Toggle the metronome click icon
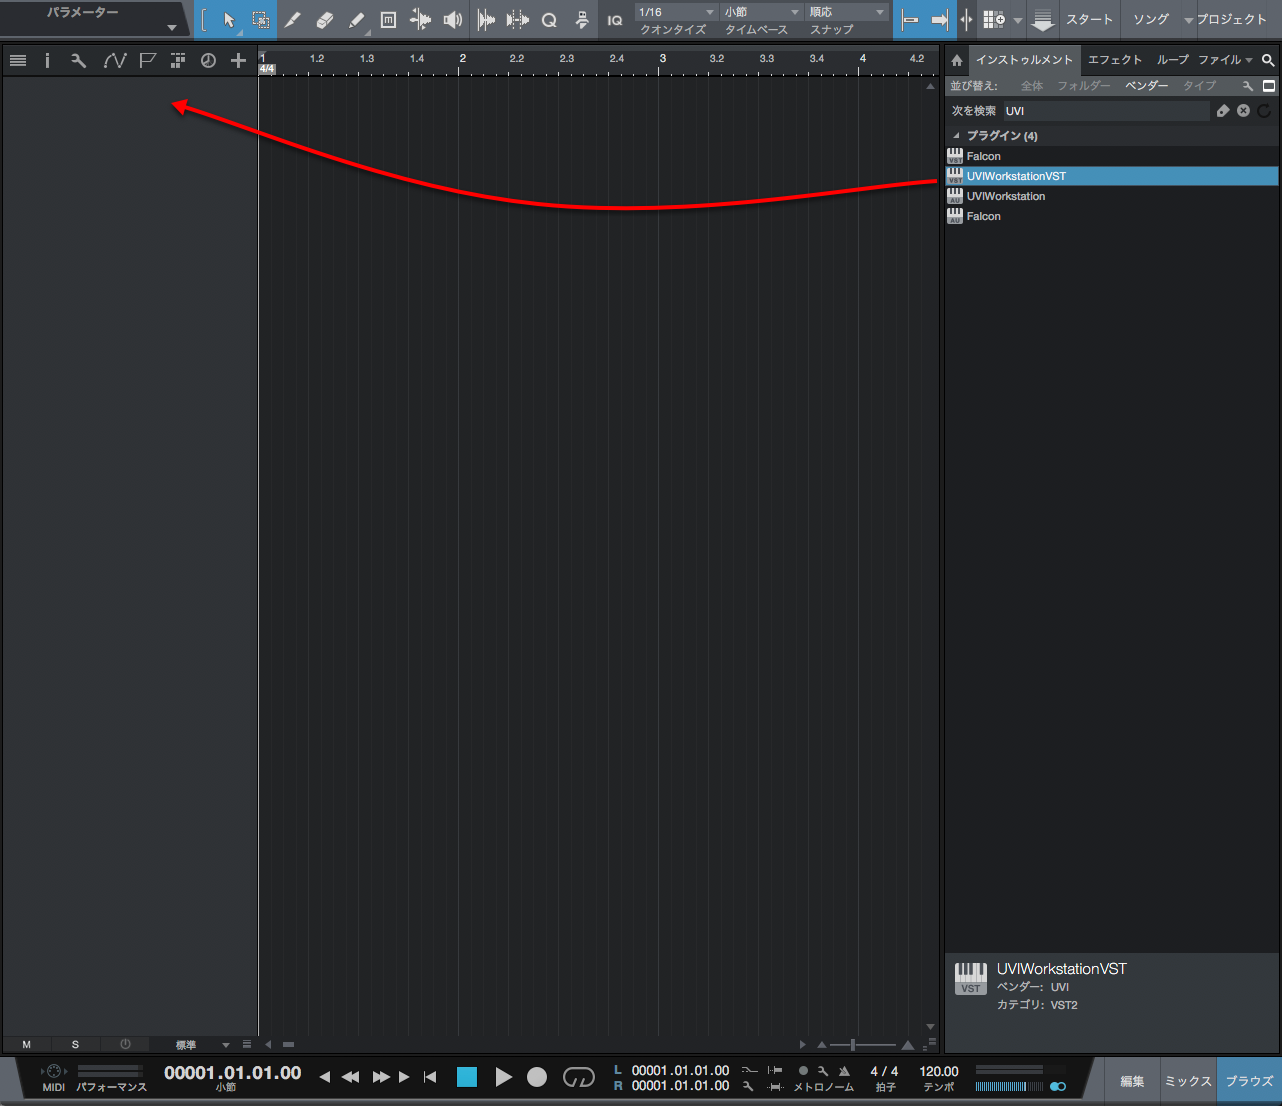The width and height of the screenshot is (1282, 1106). pos(845,1071)
